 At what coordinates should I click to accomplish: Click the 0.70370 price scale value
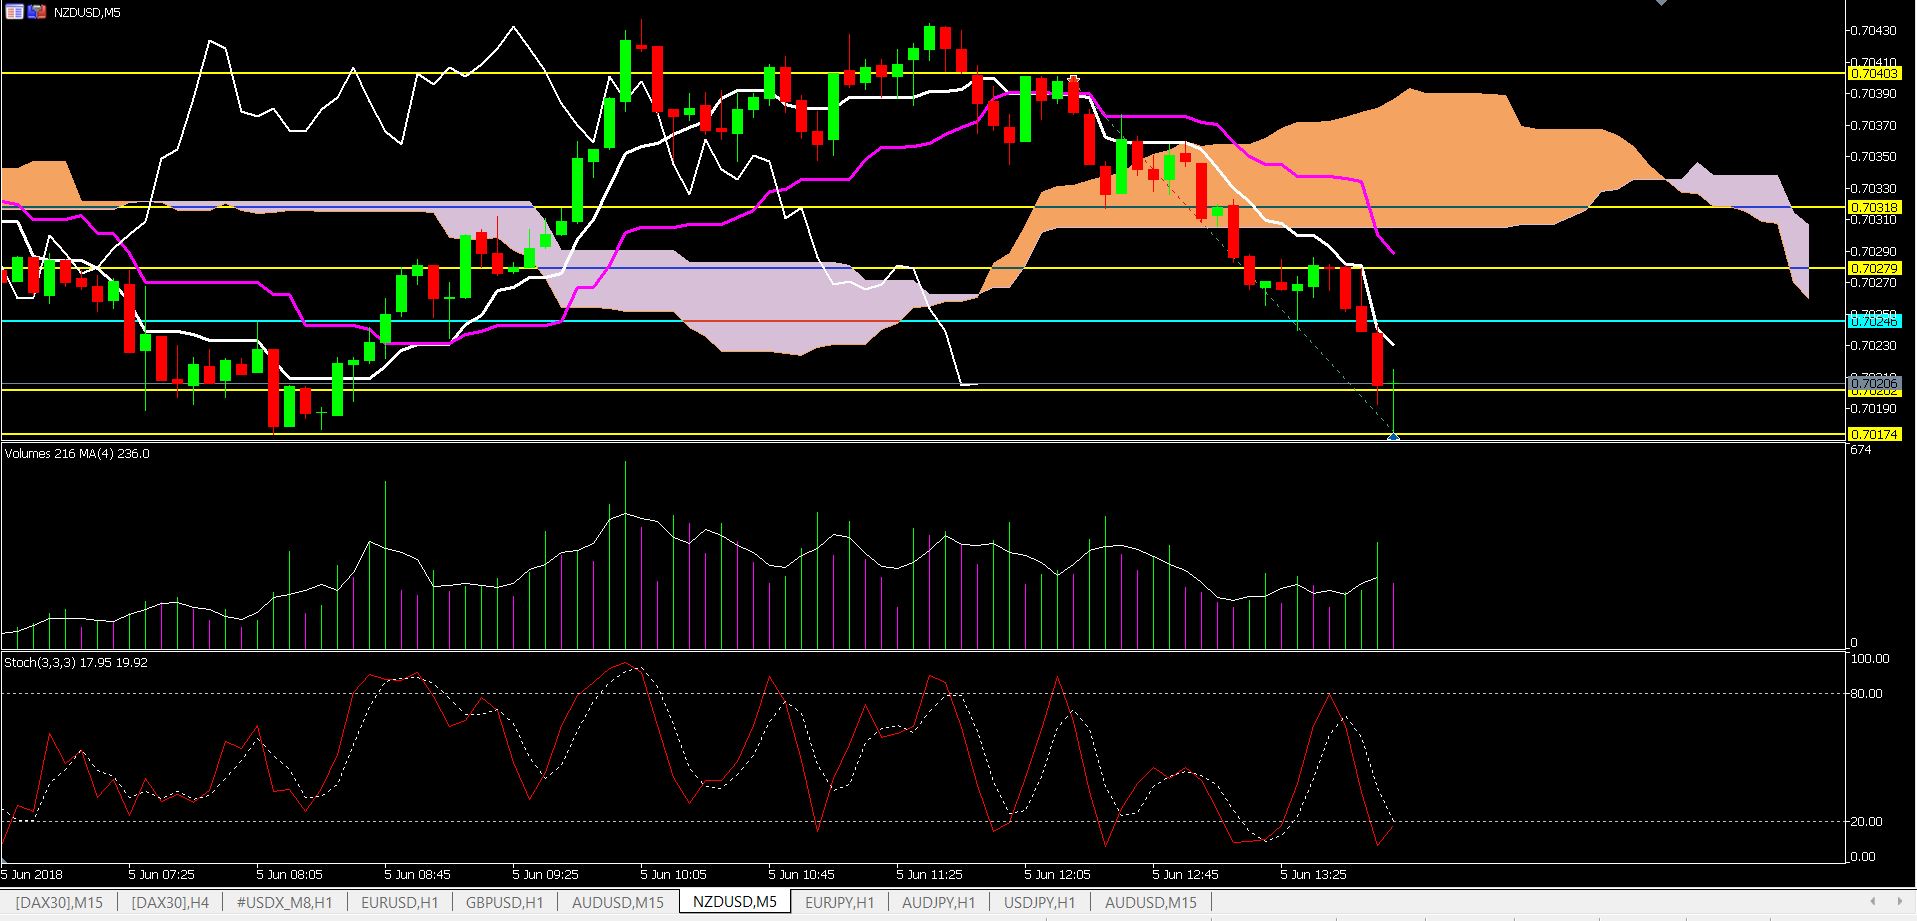tap(1873, 125)
